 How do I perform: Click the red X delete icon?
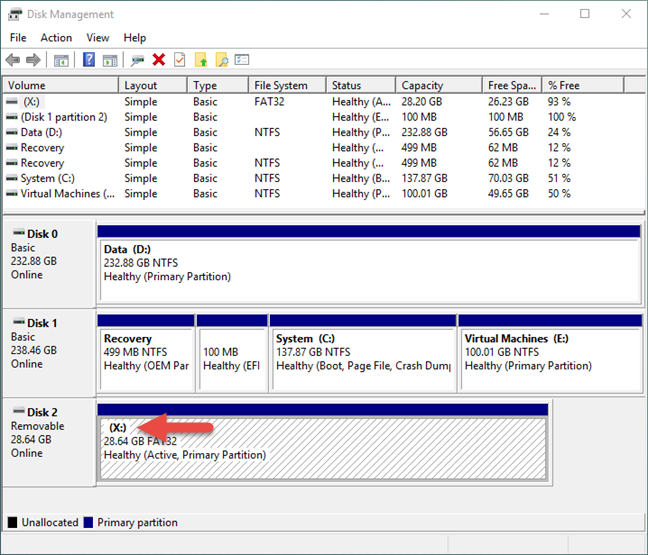click(159, 60)
